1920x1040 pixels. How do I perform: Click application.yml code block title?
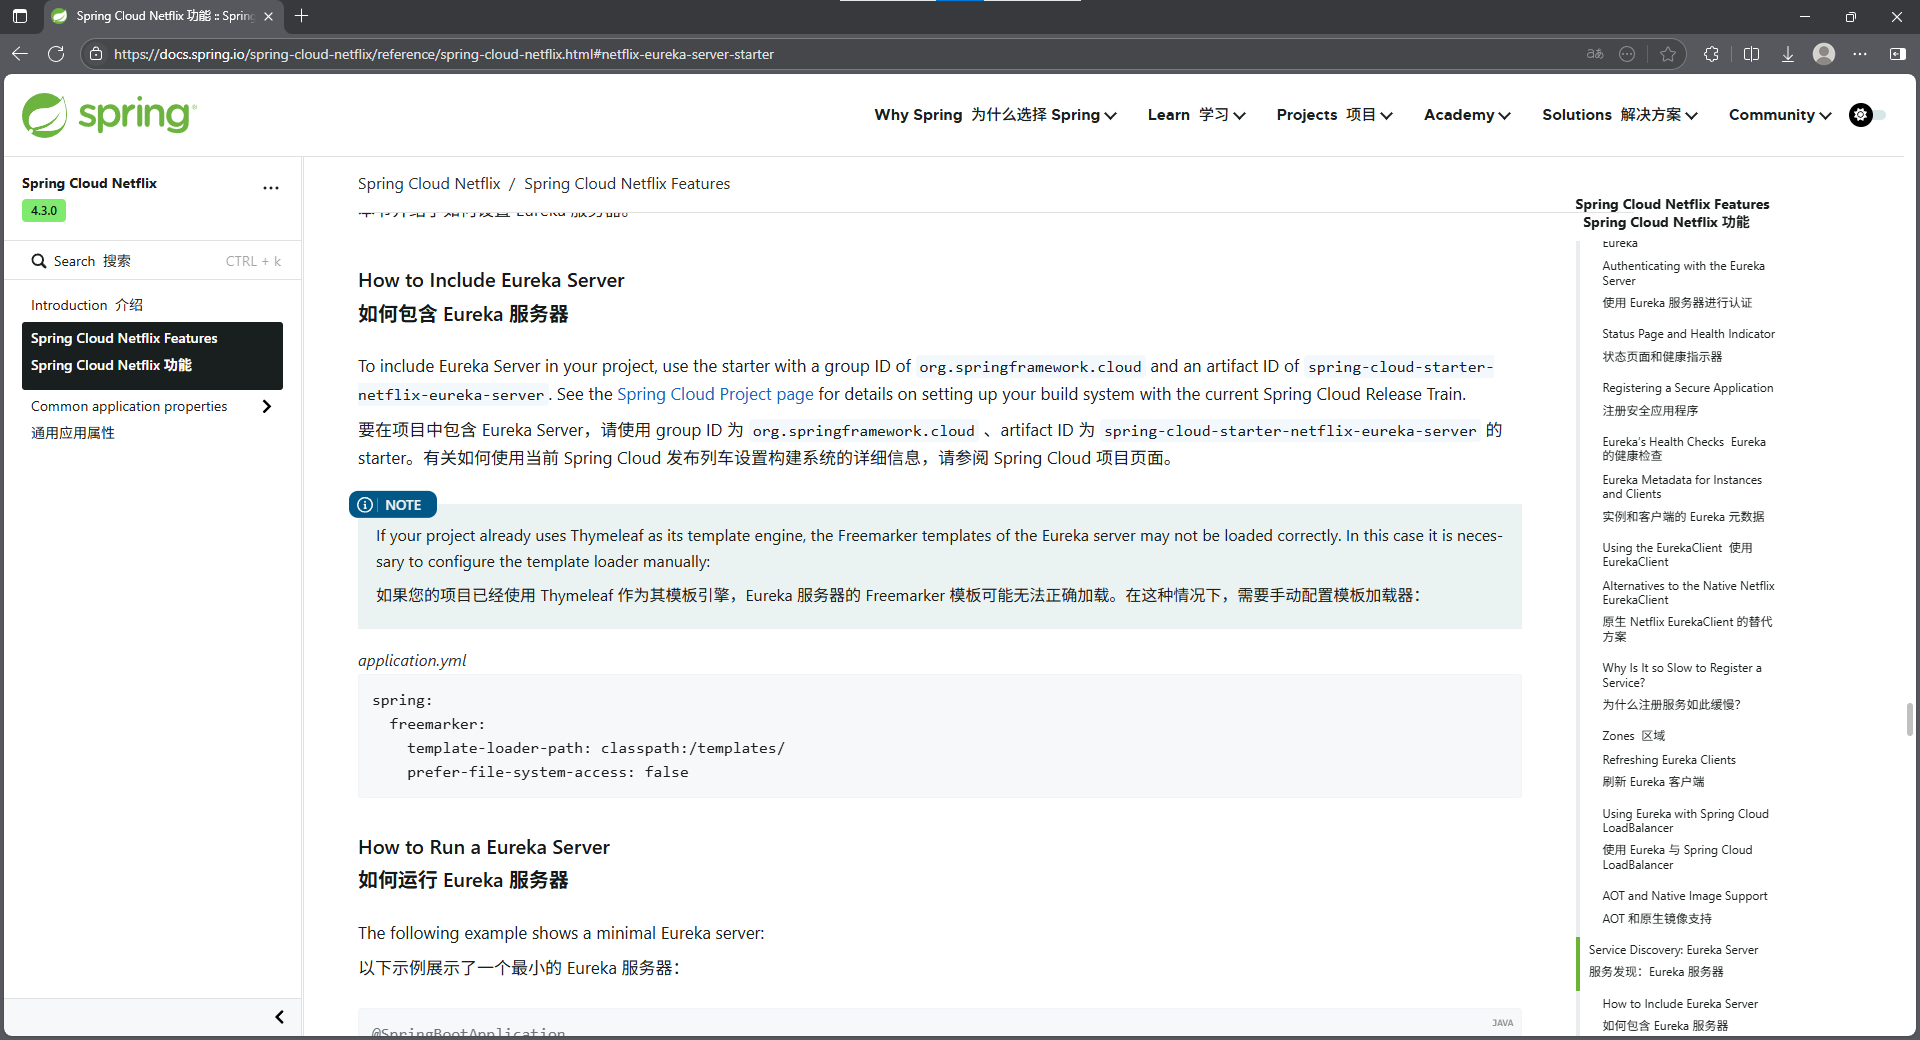click(412, 660)
